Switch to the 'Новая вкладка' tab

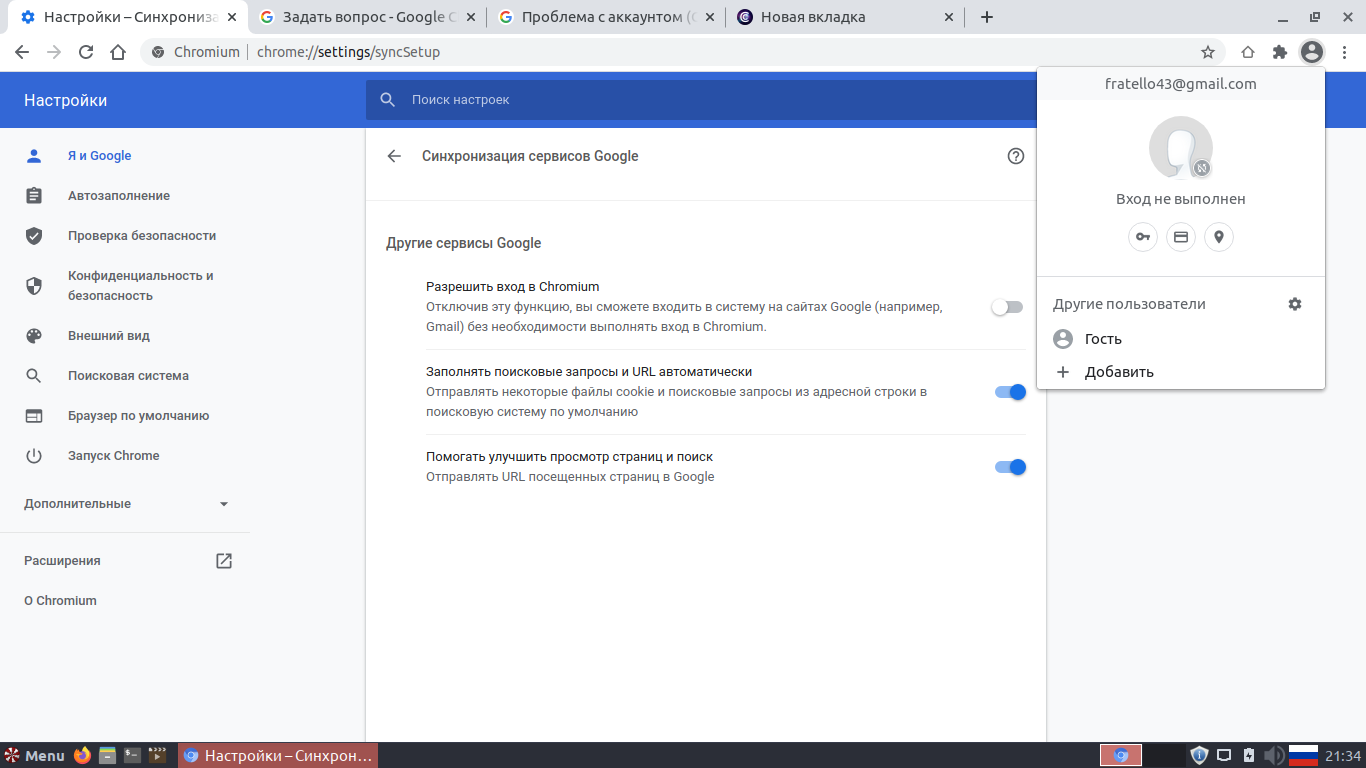[846, 17]
